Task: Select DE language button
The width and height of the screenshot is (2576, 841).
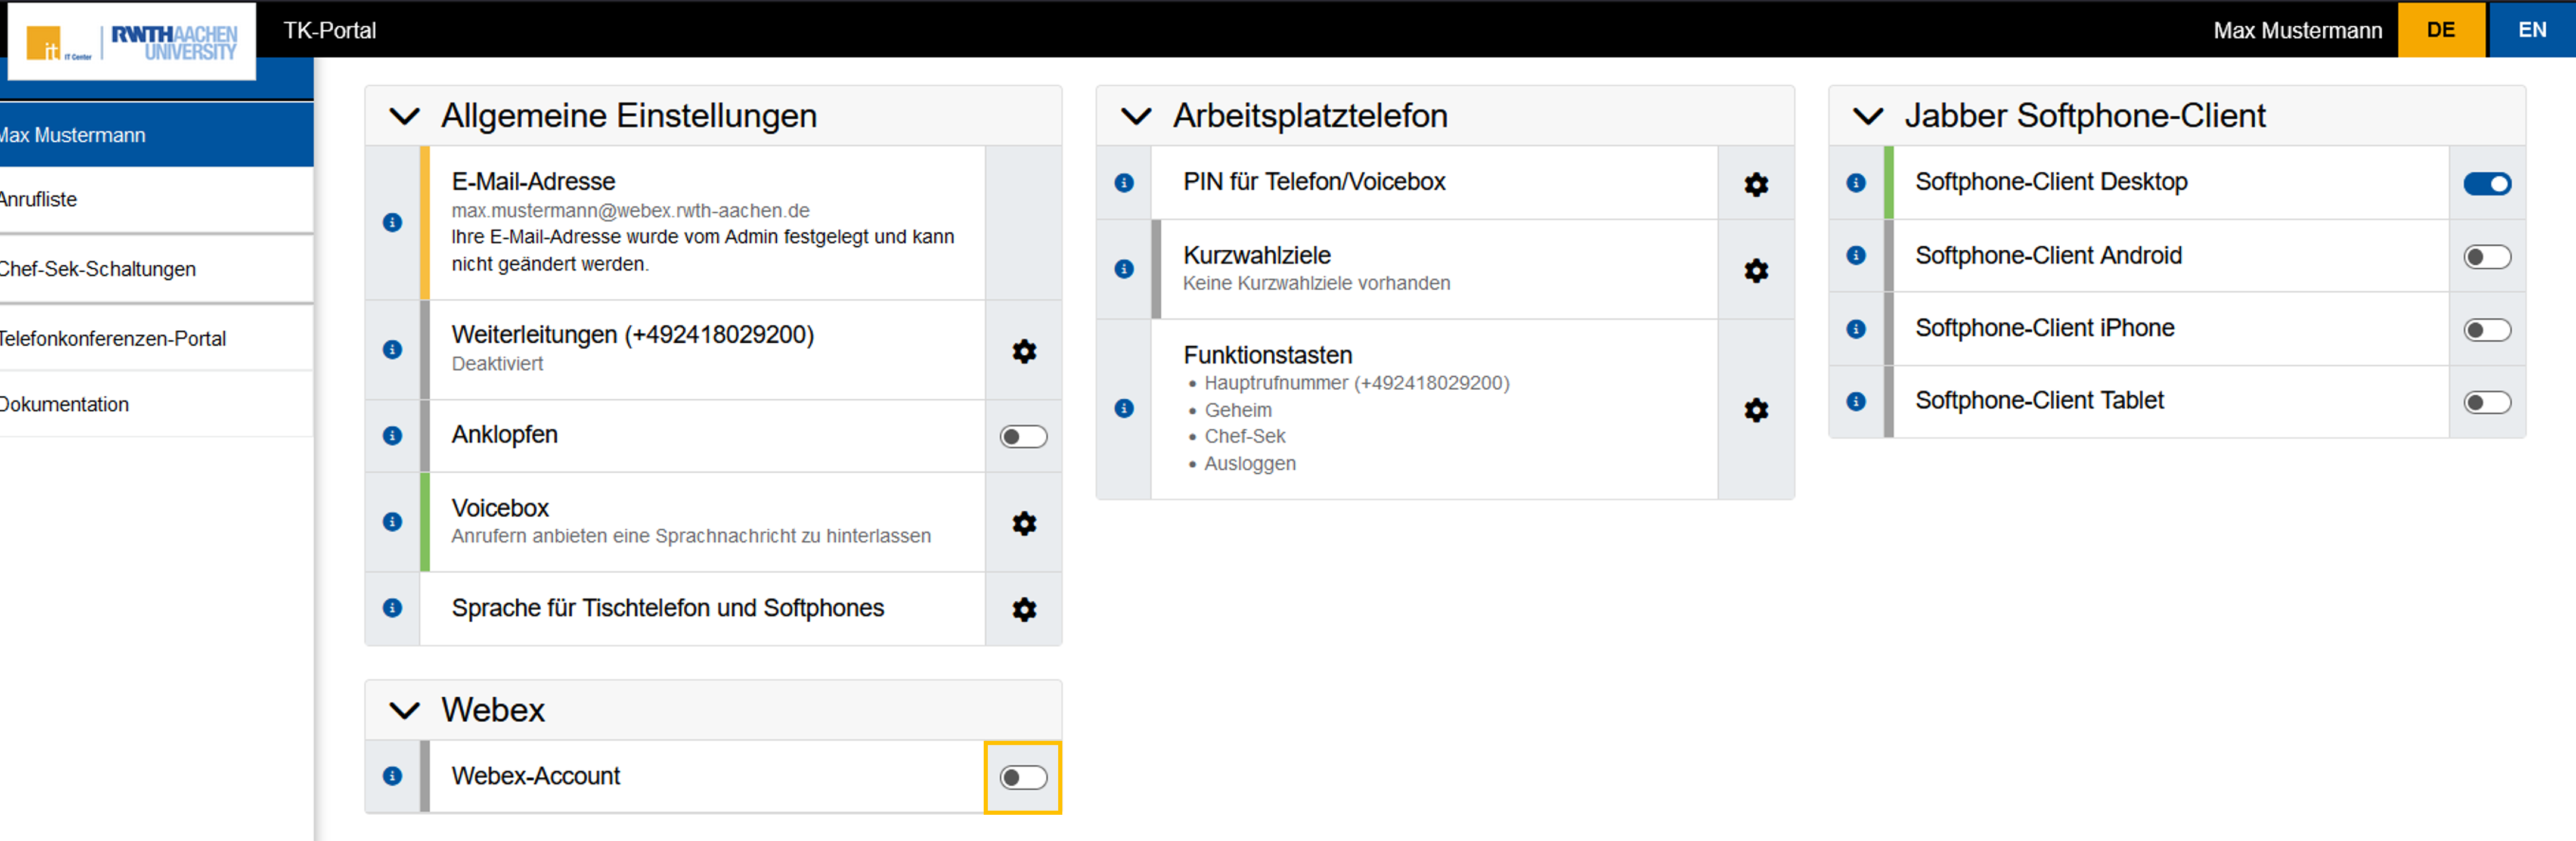Action: click(2440, 30)
